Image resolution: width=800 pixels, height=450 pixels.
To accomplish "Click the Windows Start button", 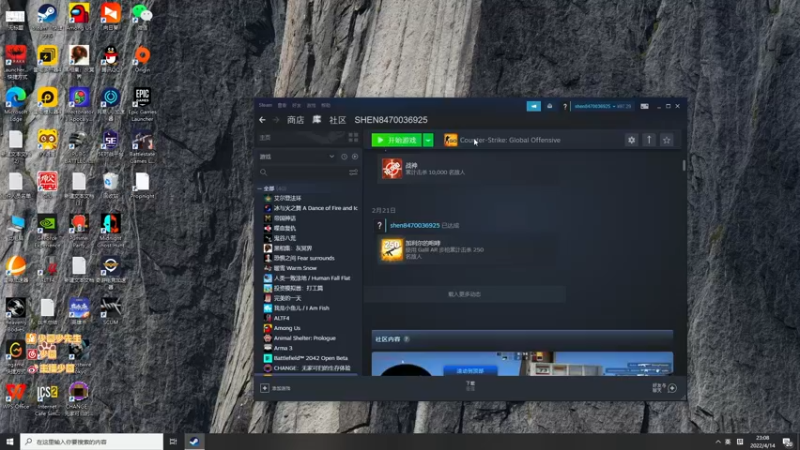I will pyautogui.click(x=10, y=441).
